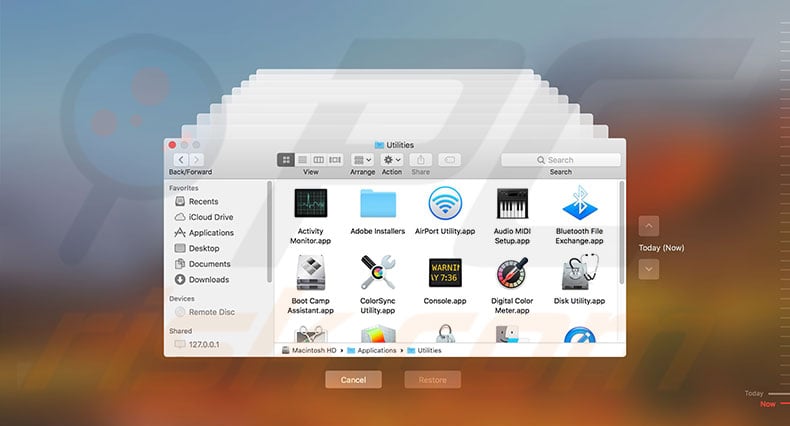790x426 pixels.
Task: Open the Action gear dropdown
Action: pyautogui.click(x=392, y=160)
